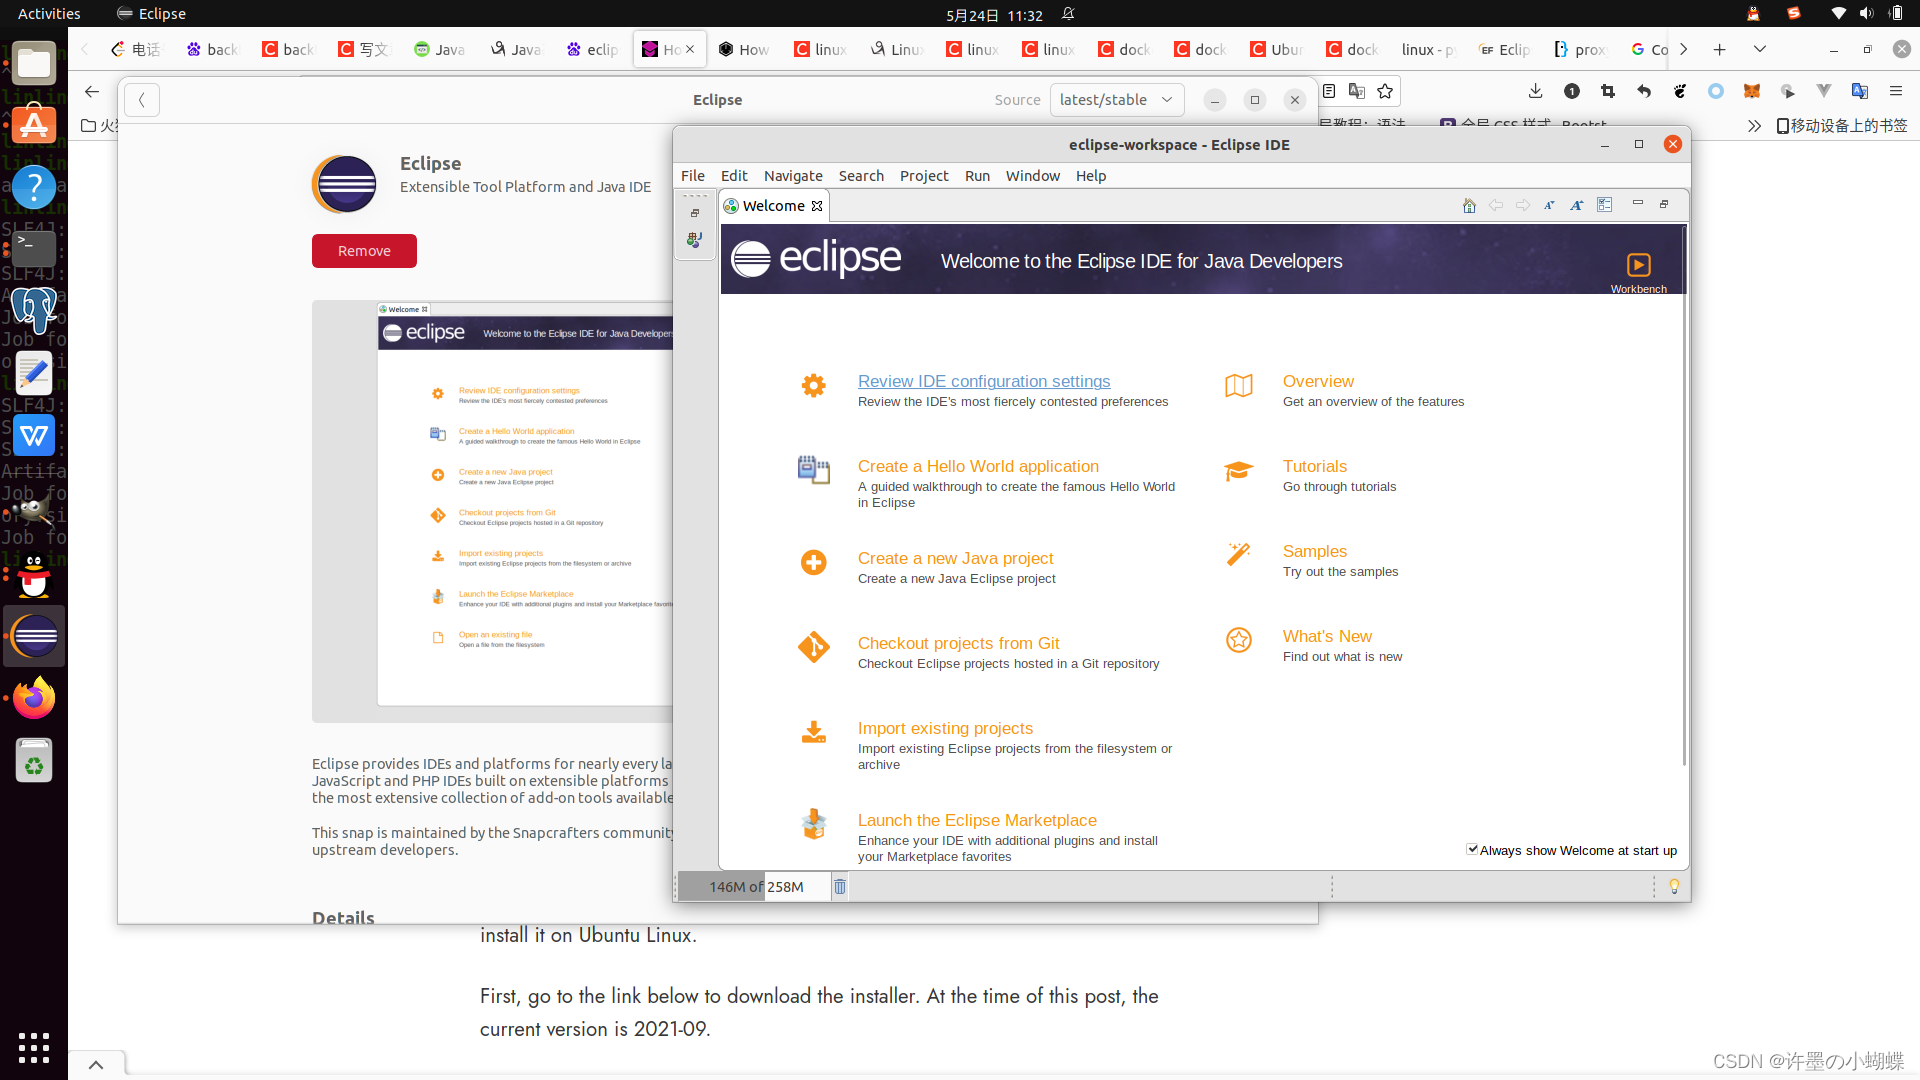Click the heap memory usage bar
The height and width of the screenshot is (1080, 1920).
[755, 887]
